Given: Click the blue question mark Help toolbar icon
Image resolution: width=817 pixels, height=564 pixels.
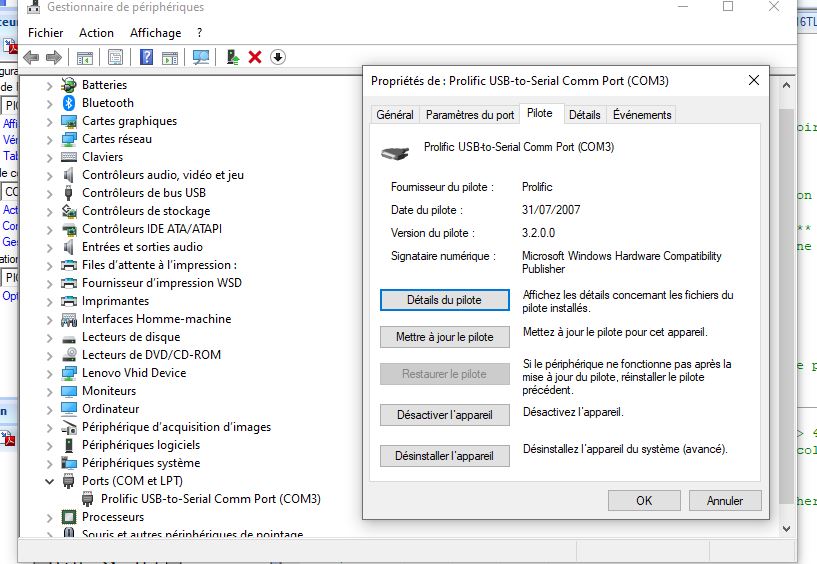Looking at the screenshot, I should coord(146,57).
